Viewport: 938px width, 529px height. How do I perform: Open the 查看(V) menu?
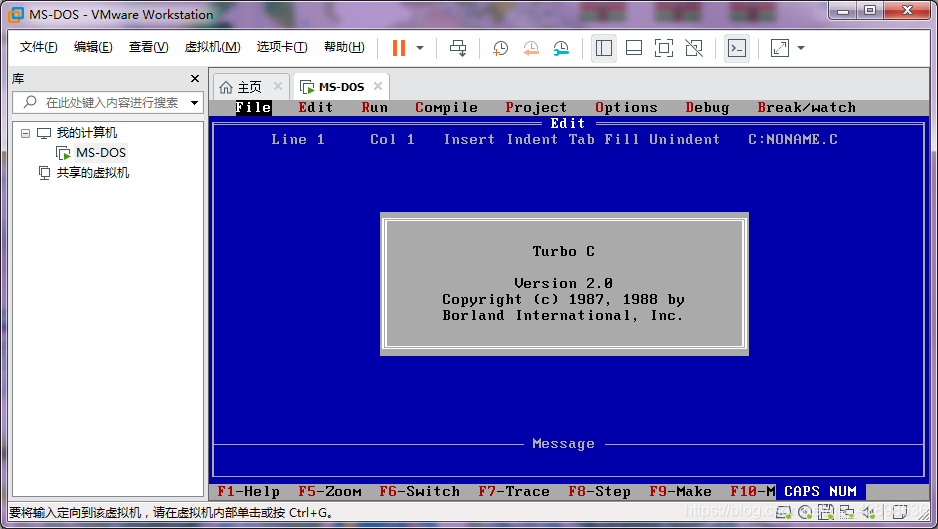pos(148,47)
